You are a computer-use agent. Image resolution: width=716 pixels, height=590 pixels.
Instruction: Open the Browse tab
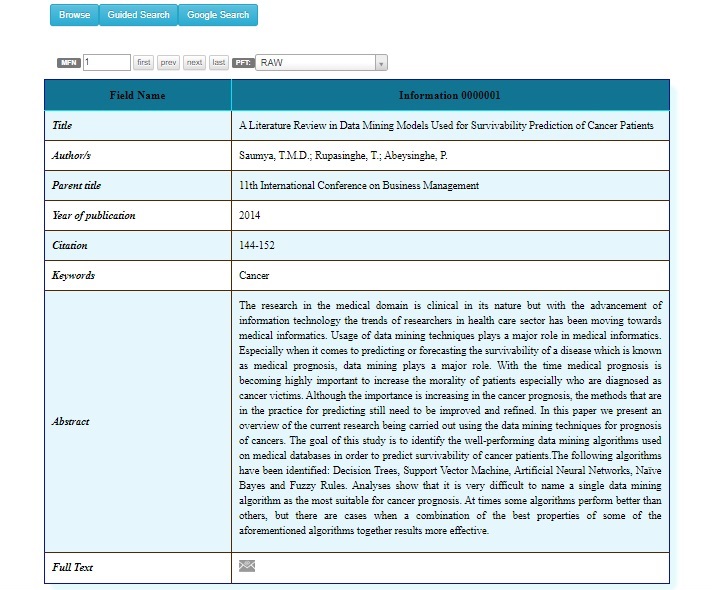74,15
